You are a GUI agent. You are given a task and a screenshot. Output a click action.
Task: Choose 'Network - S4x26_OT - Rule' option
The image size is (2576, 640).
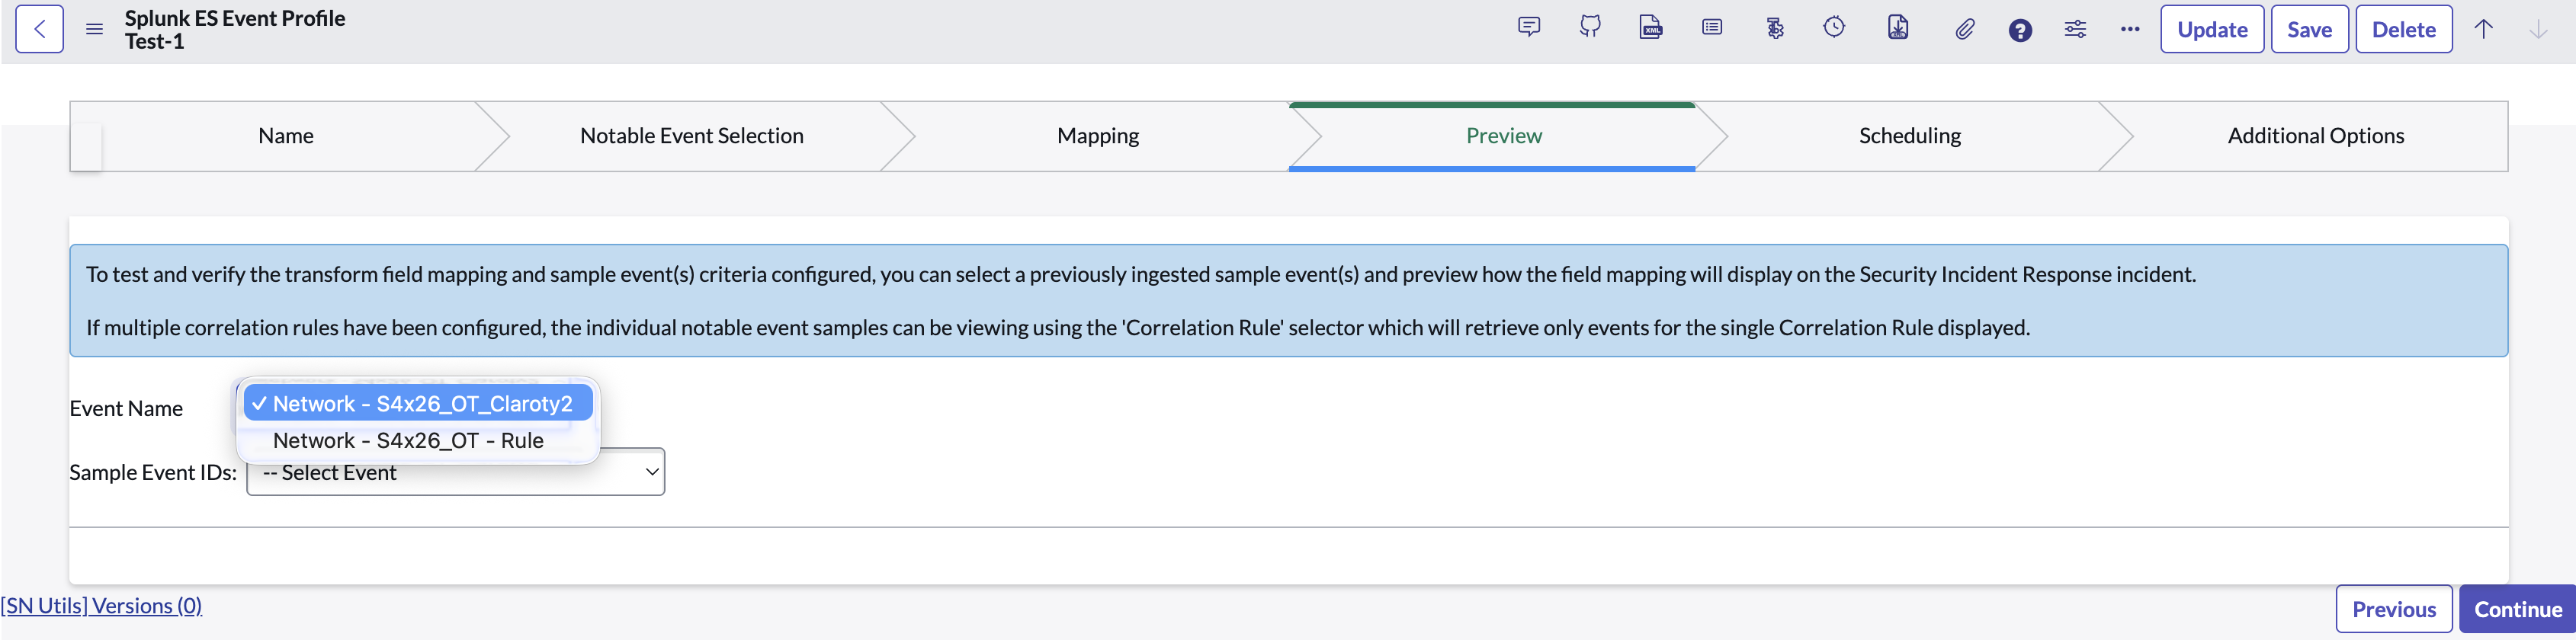point(418,440)
